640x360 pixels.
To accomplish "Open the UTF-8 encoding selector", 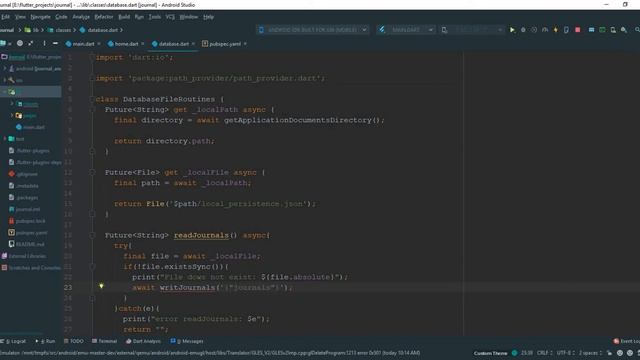I will pos(565,353).
